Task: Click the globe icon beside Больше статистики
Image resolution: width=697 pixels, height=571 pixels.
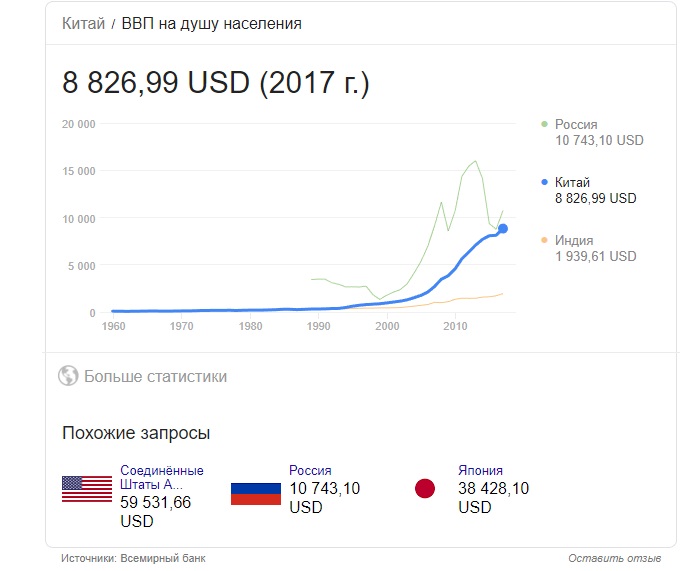Action: click(68, 376)
